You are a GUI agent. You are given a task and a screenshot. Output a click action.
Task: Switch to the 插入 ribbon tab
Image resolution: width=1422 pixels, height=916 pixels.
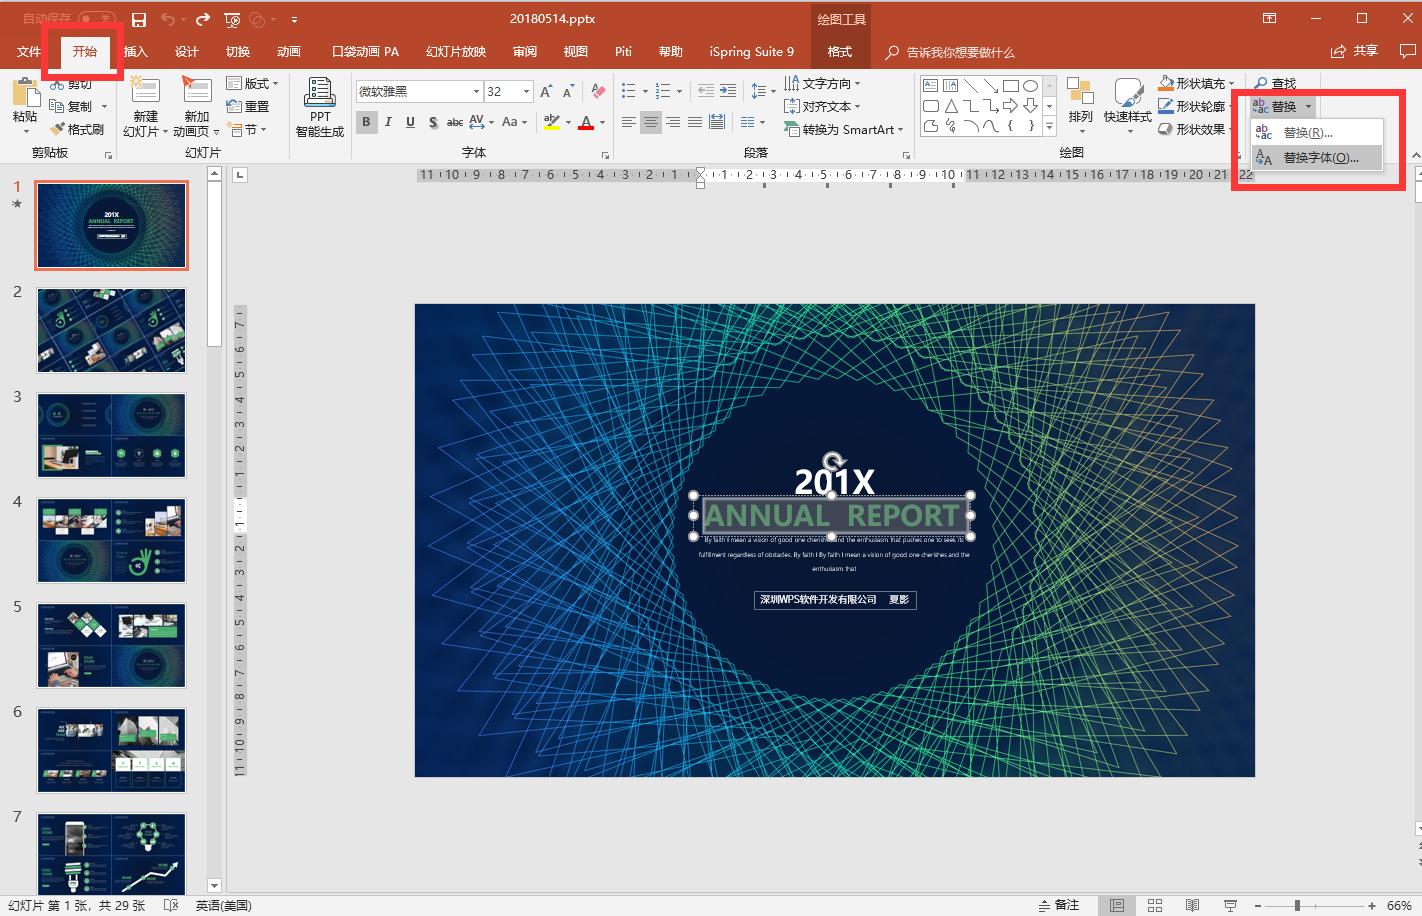[x=135, y=52]
